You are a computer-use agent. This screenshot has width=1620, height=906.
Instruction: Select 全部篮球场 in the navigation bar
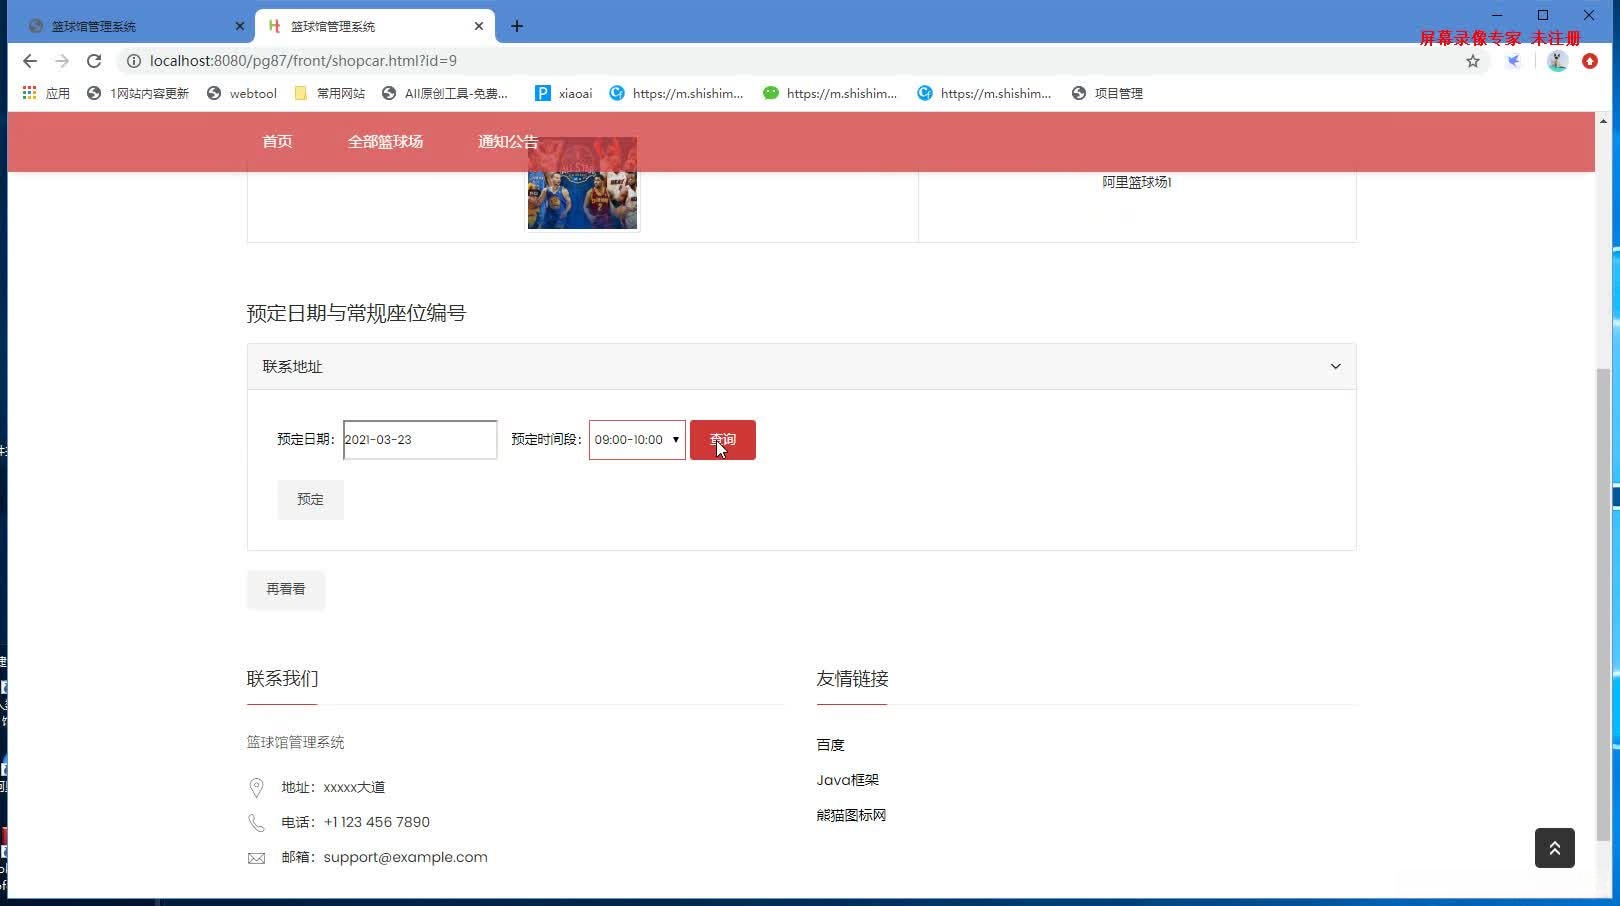coord(385,141)
